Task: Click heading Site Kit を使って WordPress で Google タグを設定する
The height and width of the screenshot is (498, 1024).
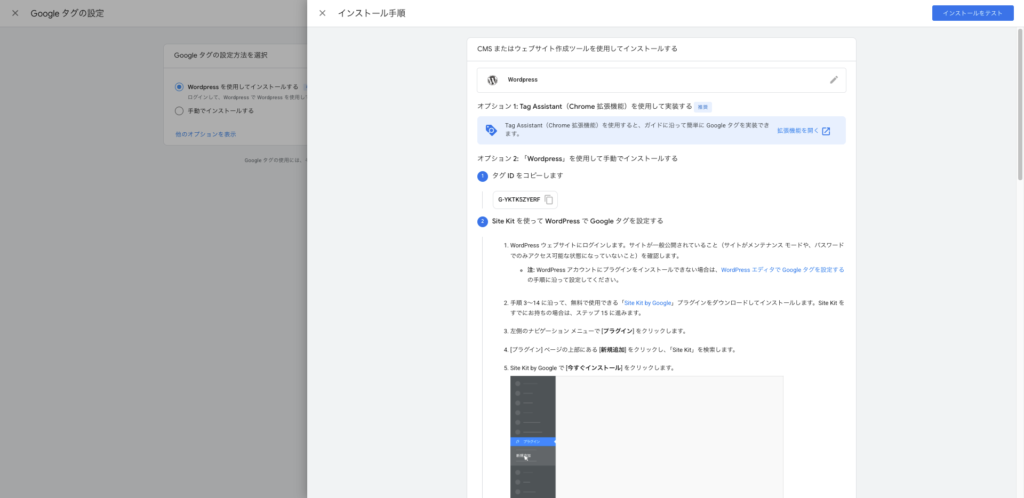Action: tap(577, 221)
